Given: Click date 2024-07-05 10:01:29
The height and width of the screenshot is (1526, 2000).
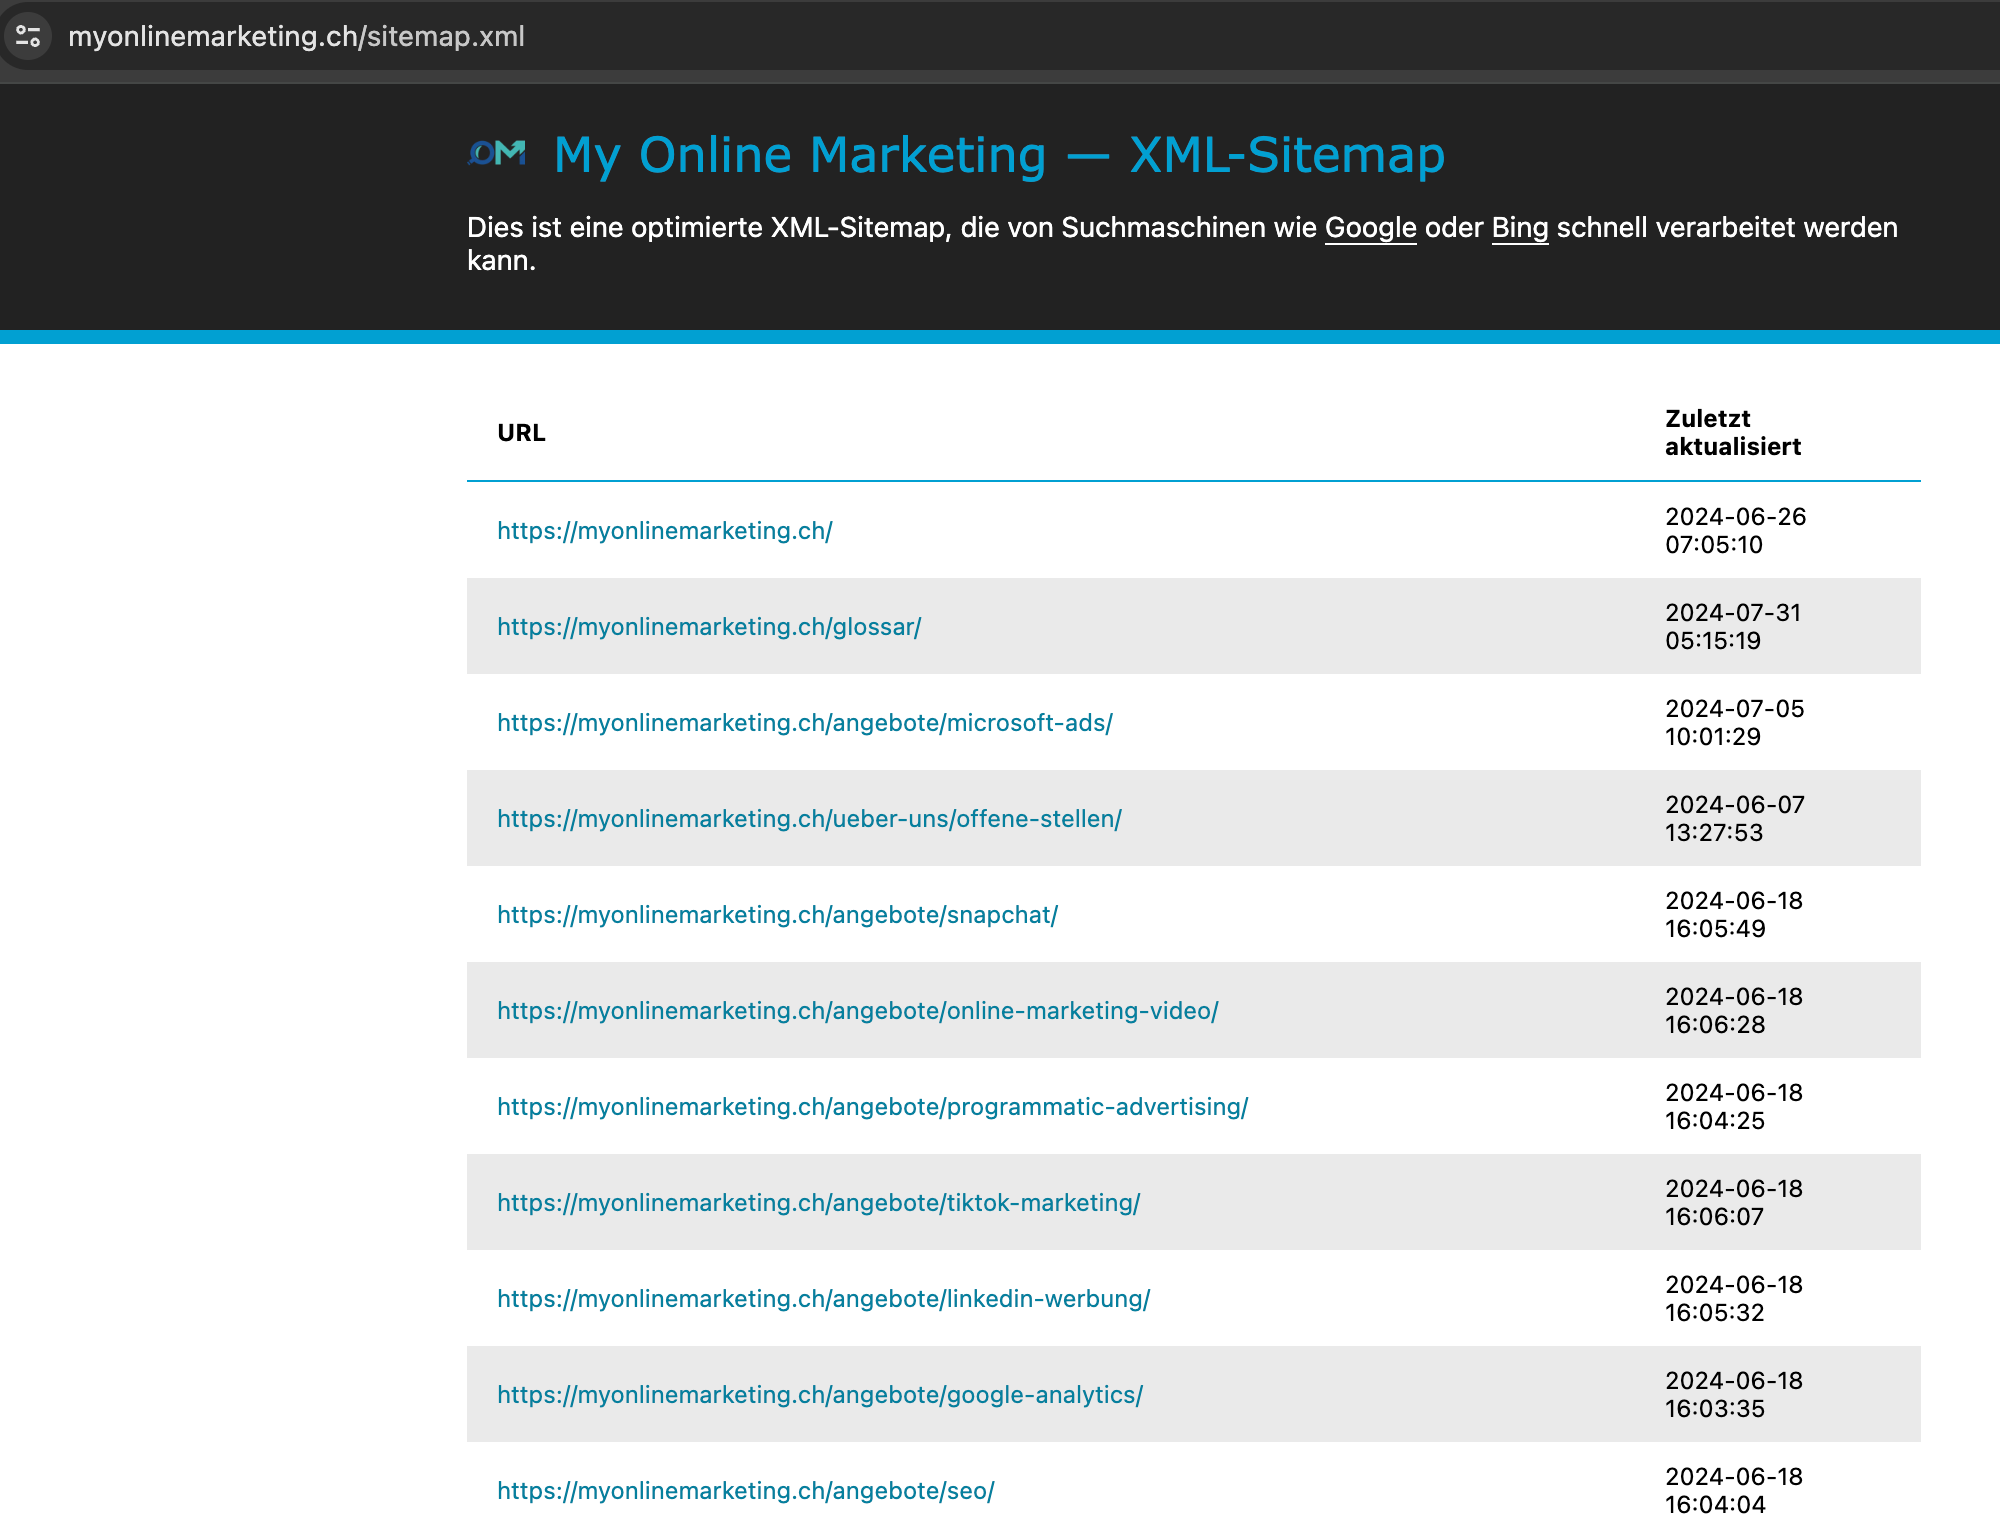Looking at the screenshot, I should coord(1734,723).
